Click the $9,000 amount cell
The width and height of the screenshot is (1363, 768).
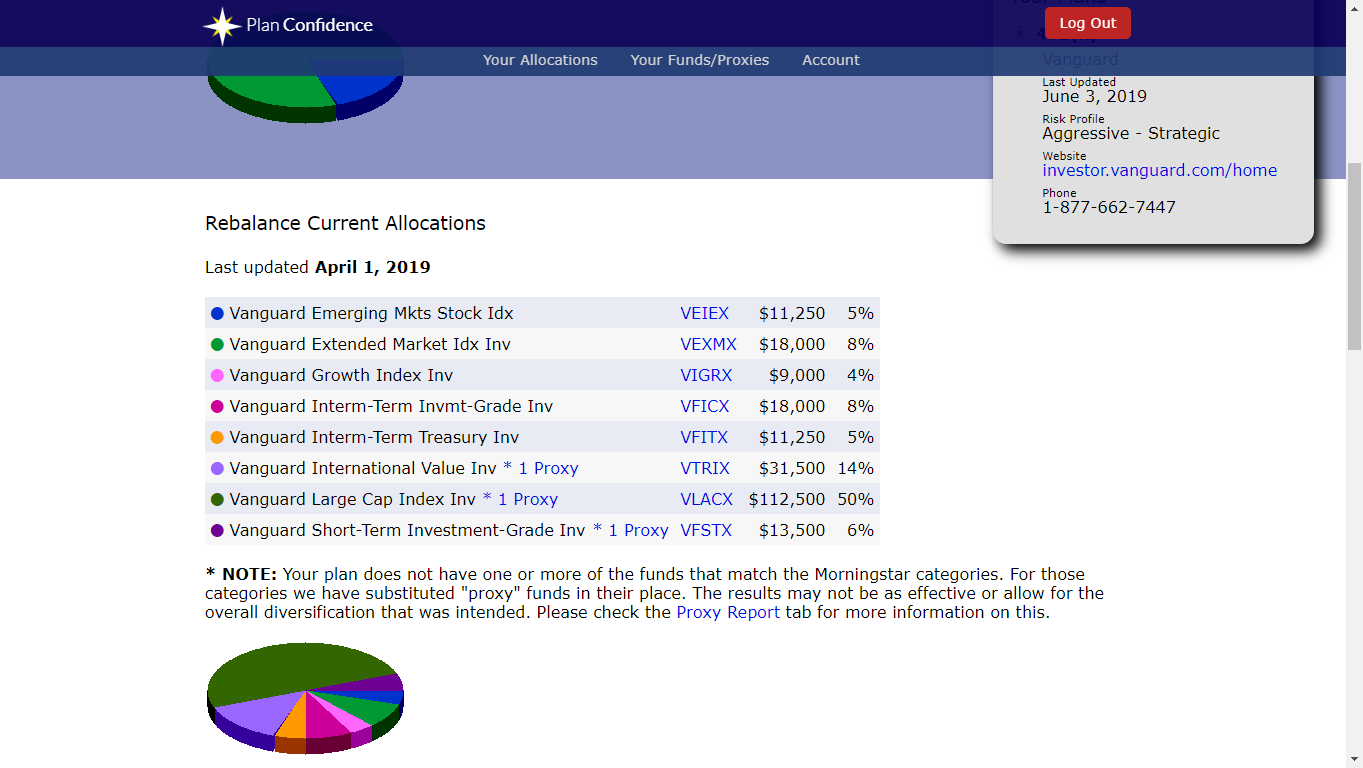click(797, 375)
